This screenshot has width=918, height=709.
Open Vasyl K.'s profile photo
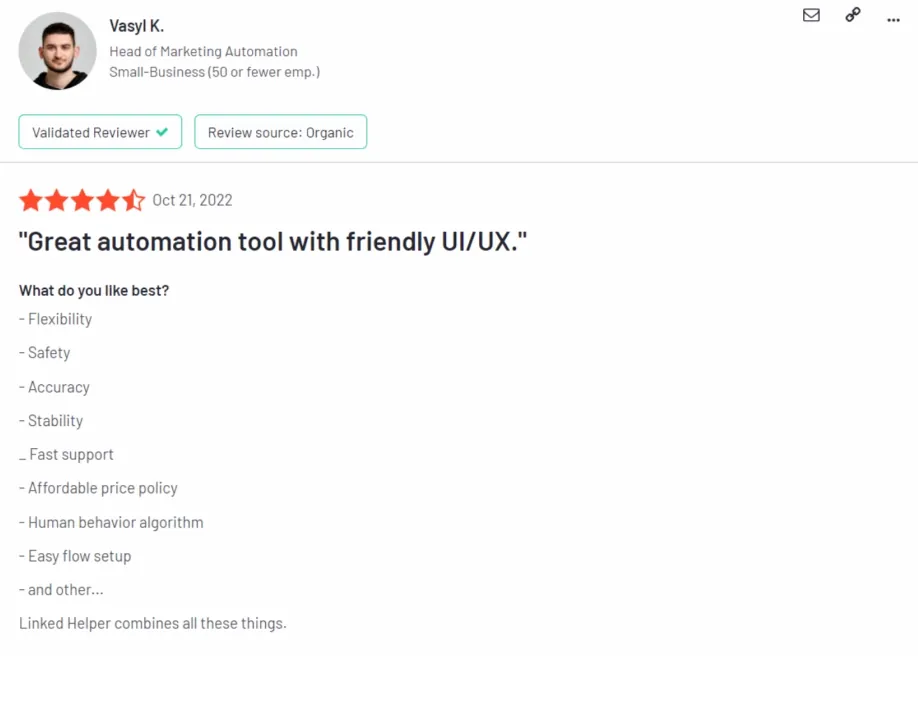point(57,50)
